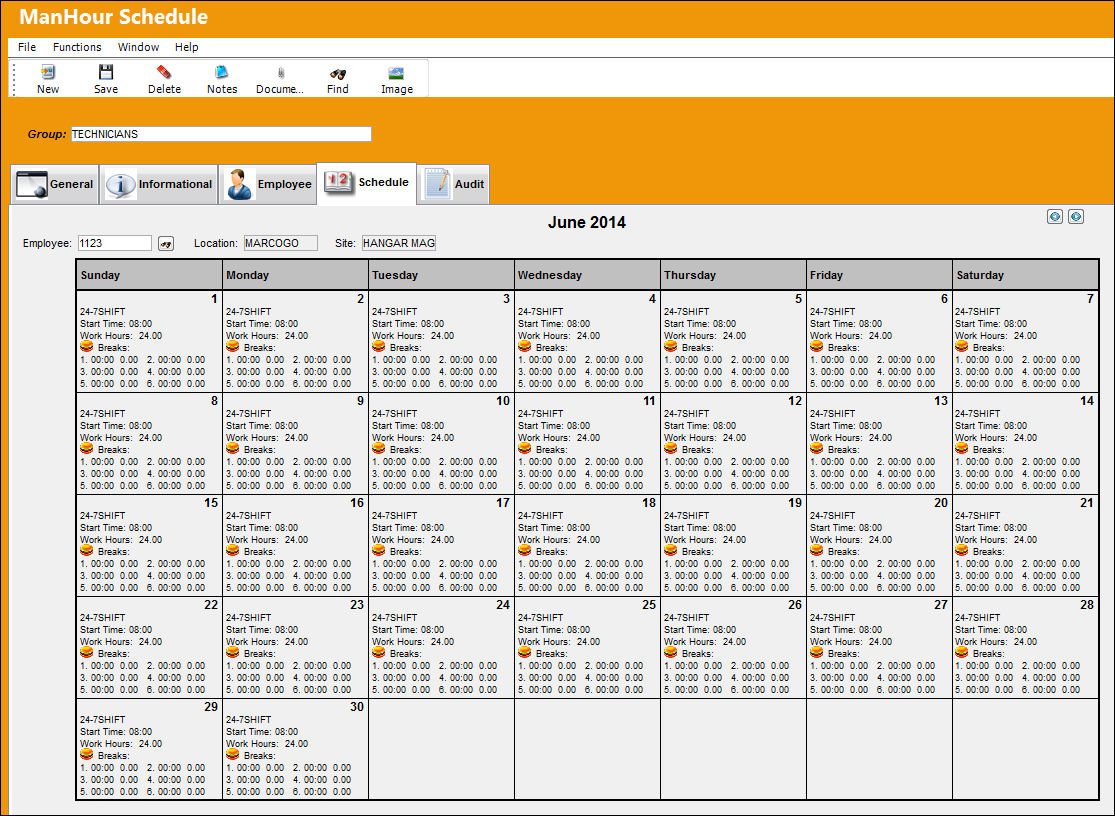This screenshot has width=1115, height=816.
Task: Select day number 26 in calendar
Action: pos(794,605)
